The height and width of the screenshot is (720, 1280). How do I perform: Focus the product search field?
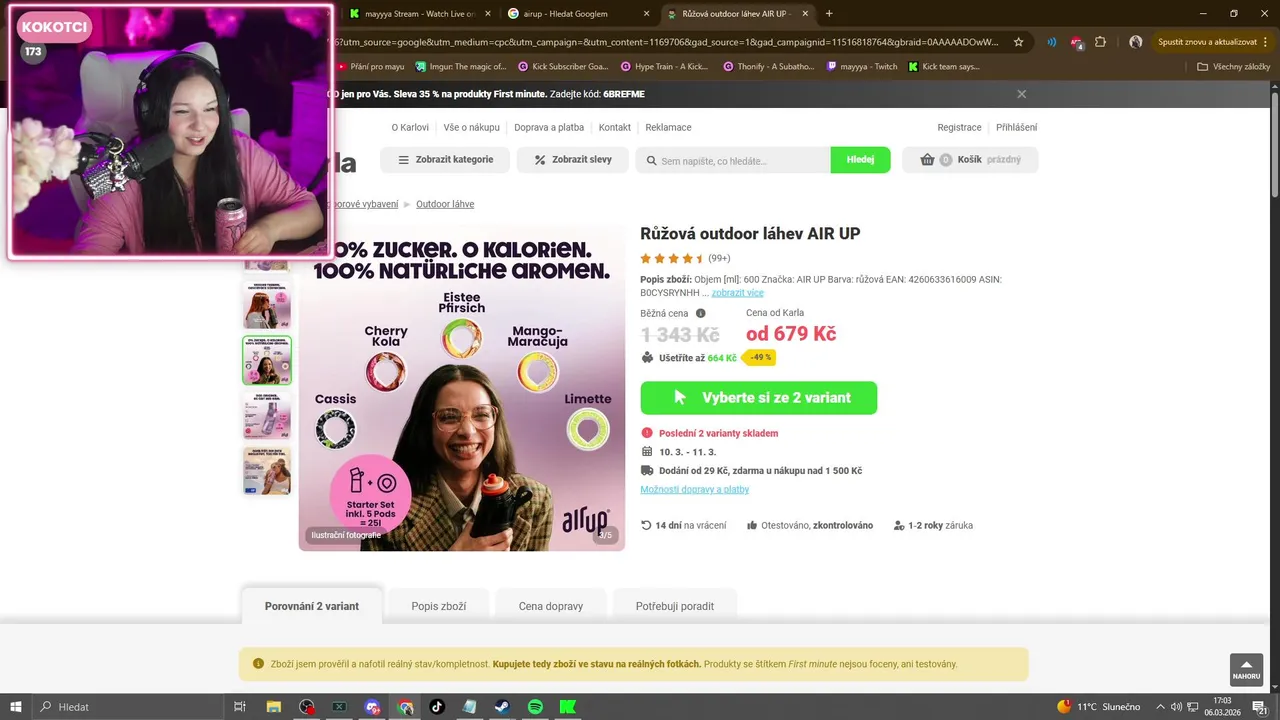point(733,160)
